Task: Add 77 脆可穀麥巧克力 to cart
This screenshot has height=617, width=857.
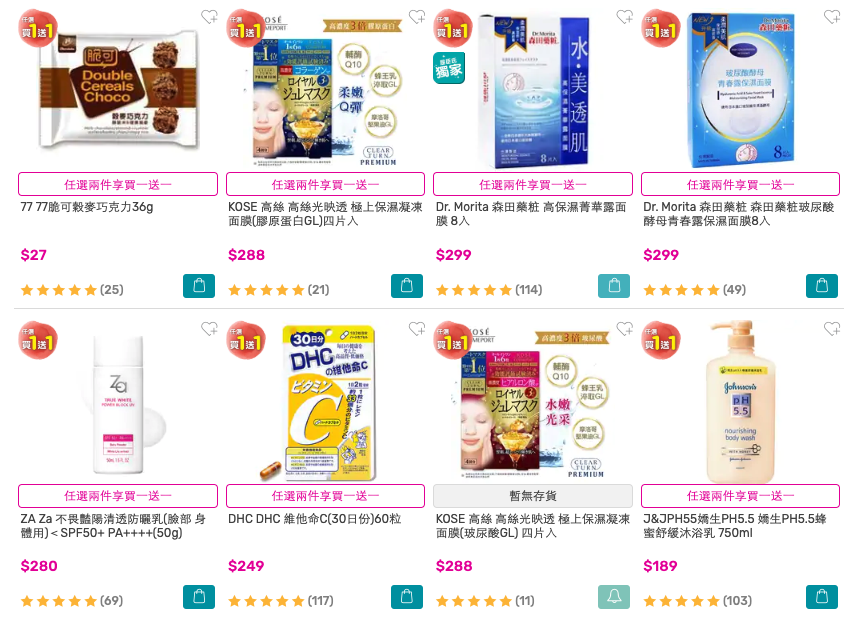Action: click(x=199, y=286)
